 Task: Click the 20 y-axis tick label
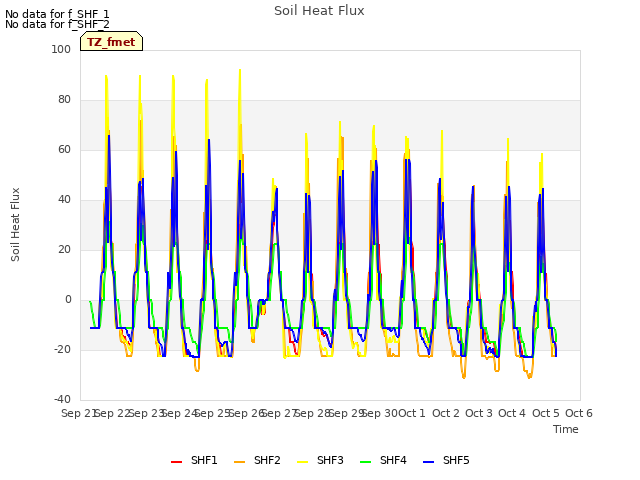click(64, 249)
